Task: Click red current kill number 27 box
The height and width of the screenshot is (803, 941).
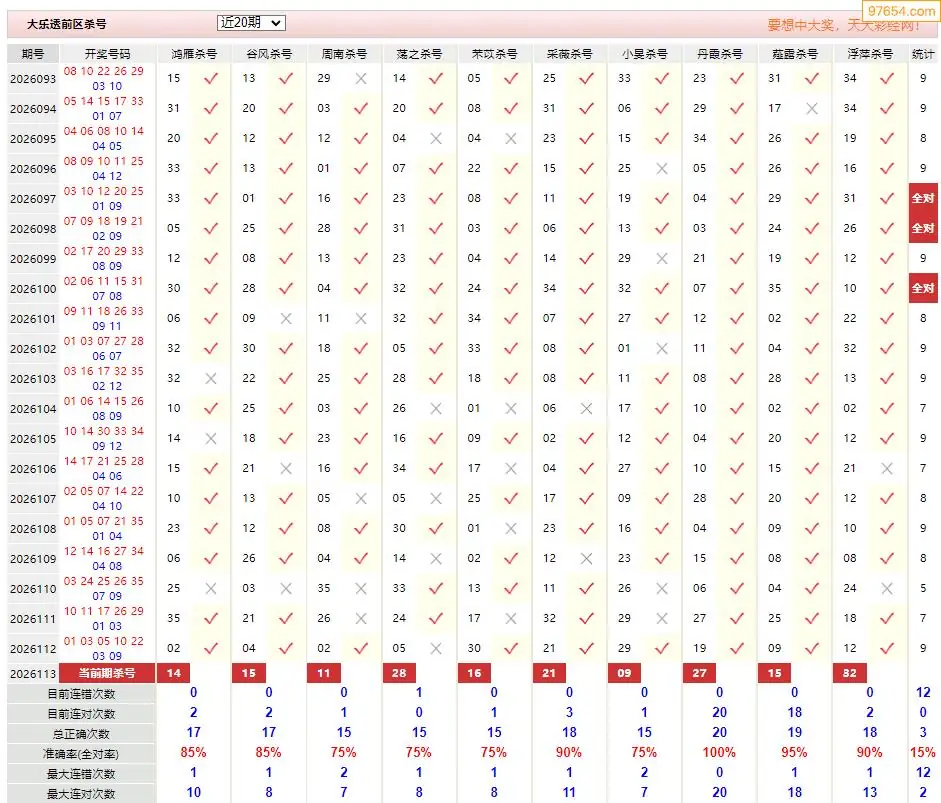Action: point(700,673)
